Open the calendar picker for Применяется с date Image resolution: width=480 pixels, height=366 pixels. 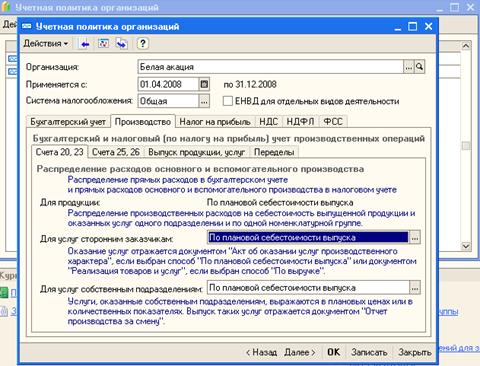(204, 84)
